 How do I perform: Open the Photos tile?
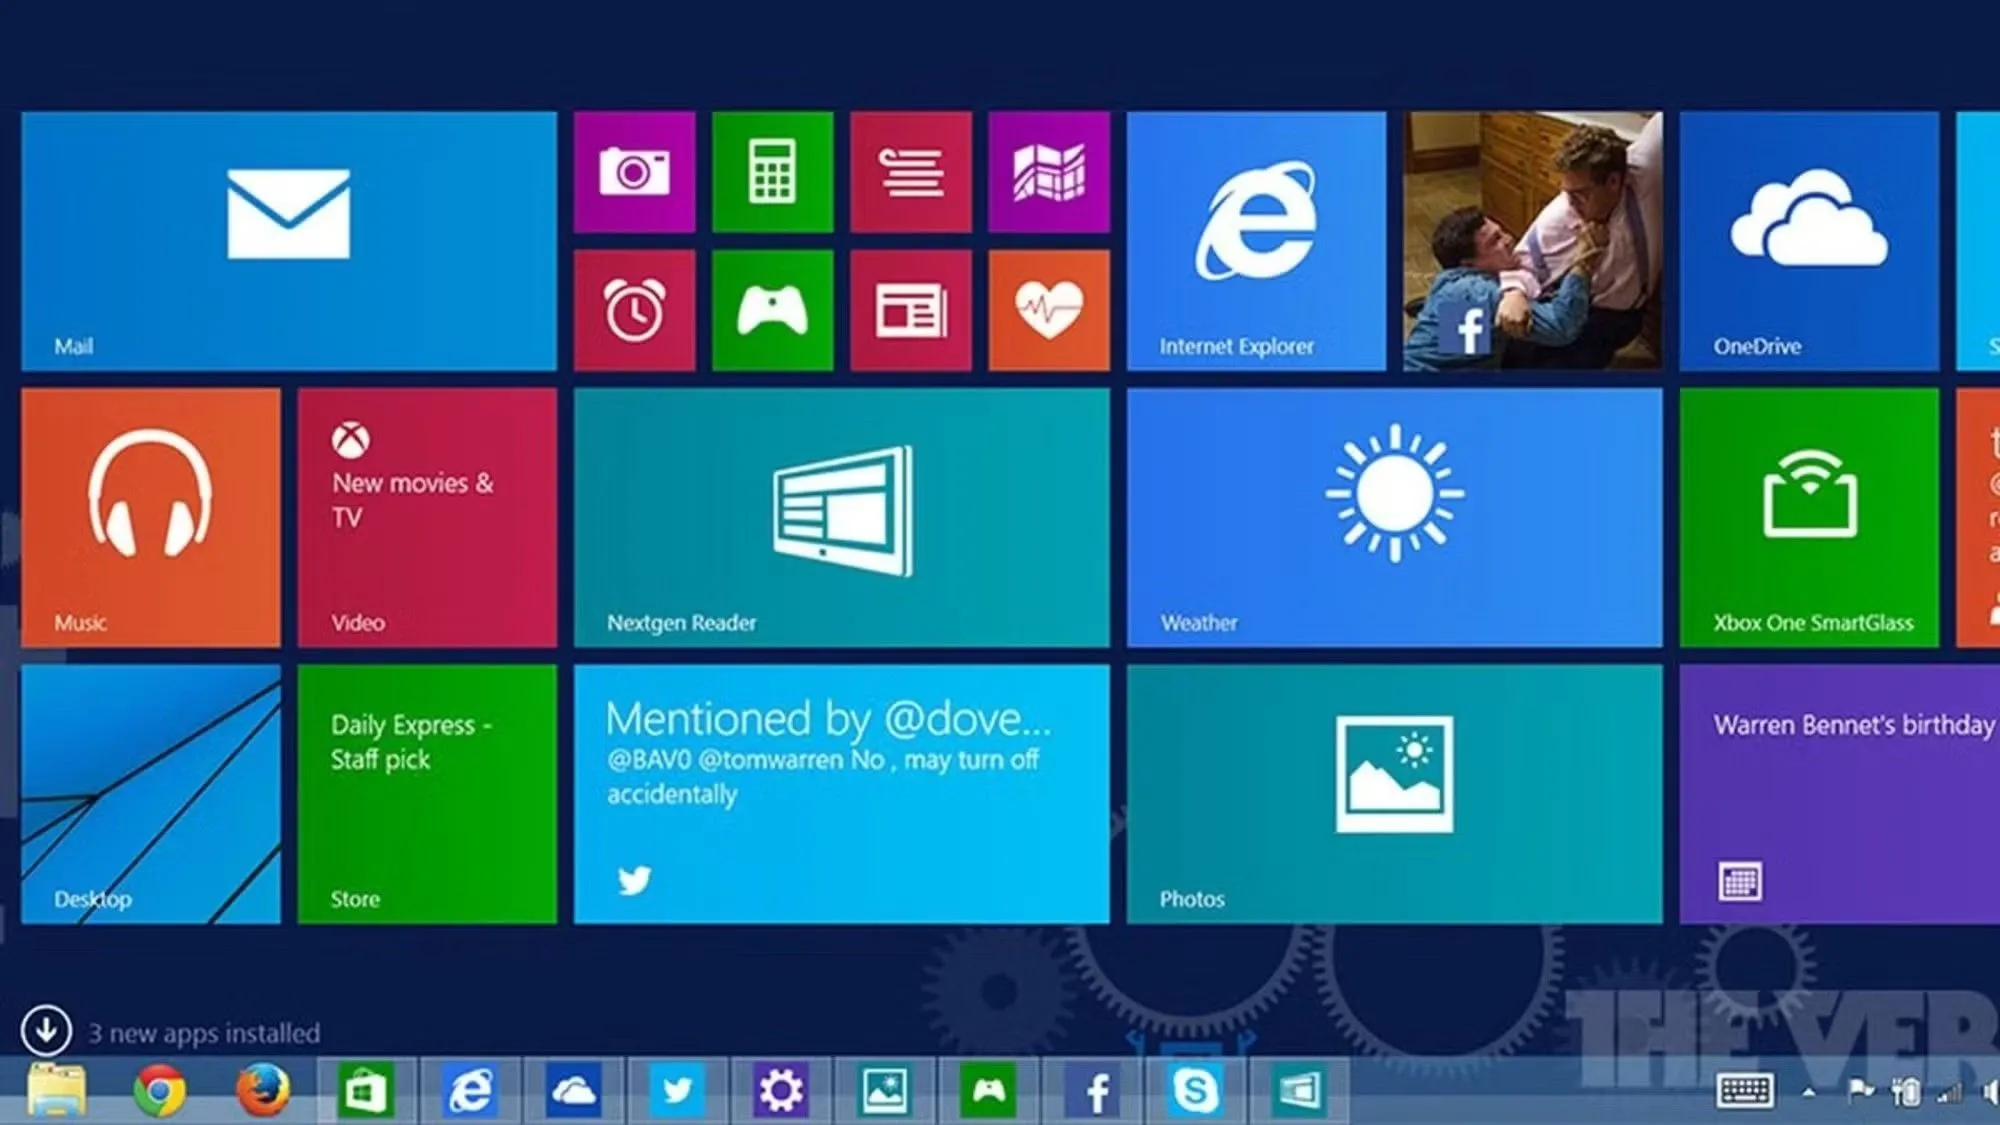pyautogui.click(x=1395, y=794)
